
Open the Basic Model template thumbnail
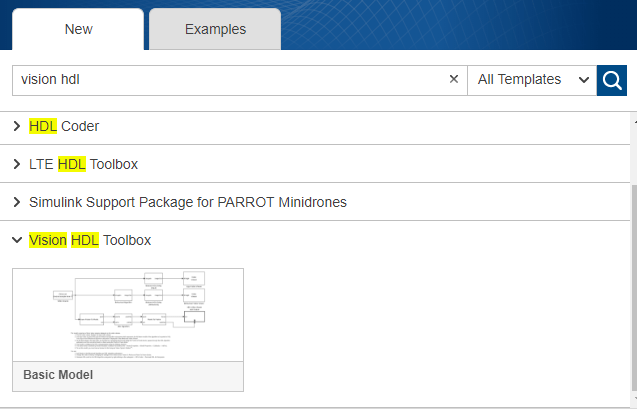(128, 315)
